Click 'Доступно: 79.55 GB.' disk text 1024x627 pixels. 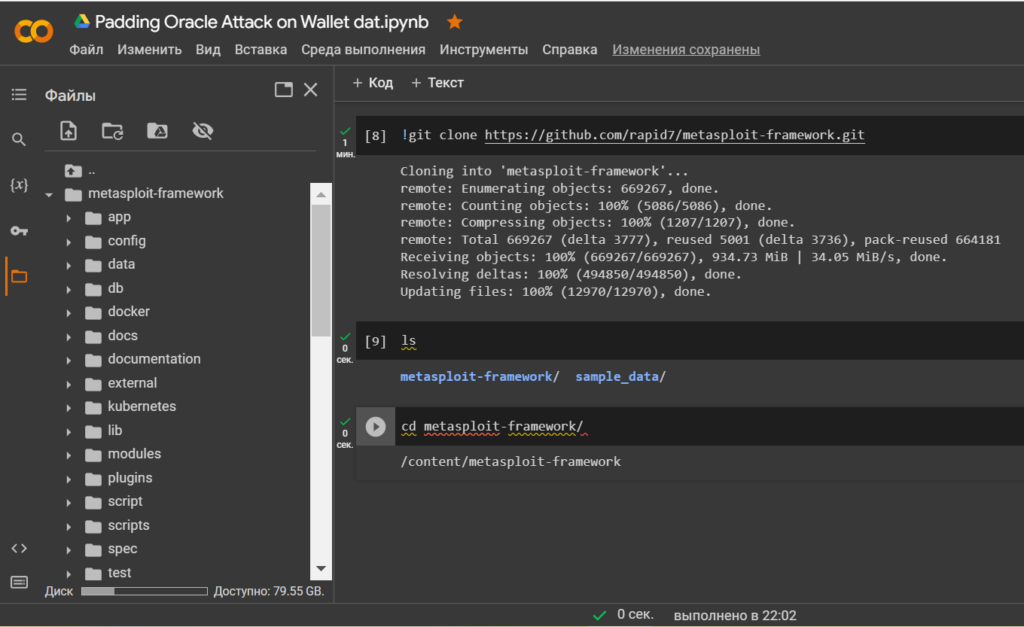269,591
